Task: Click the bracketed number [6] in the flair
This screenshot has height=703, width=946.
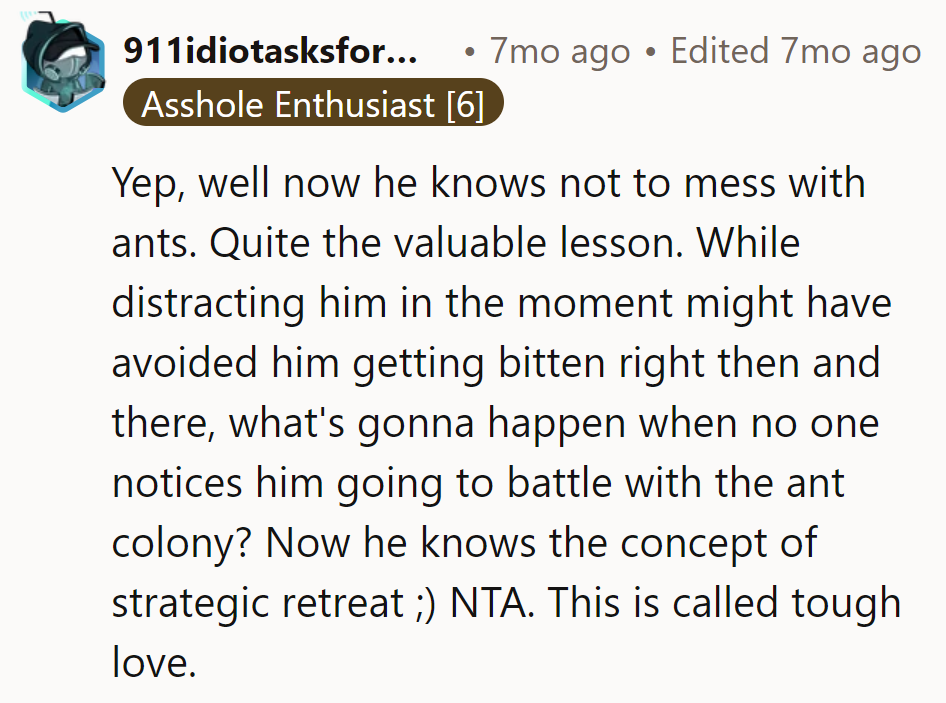Action: tap(464, 104)
